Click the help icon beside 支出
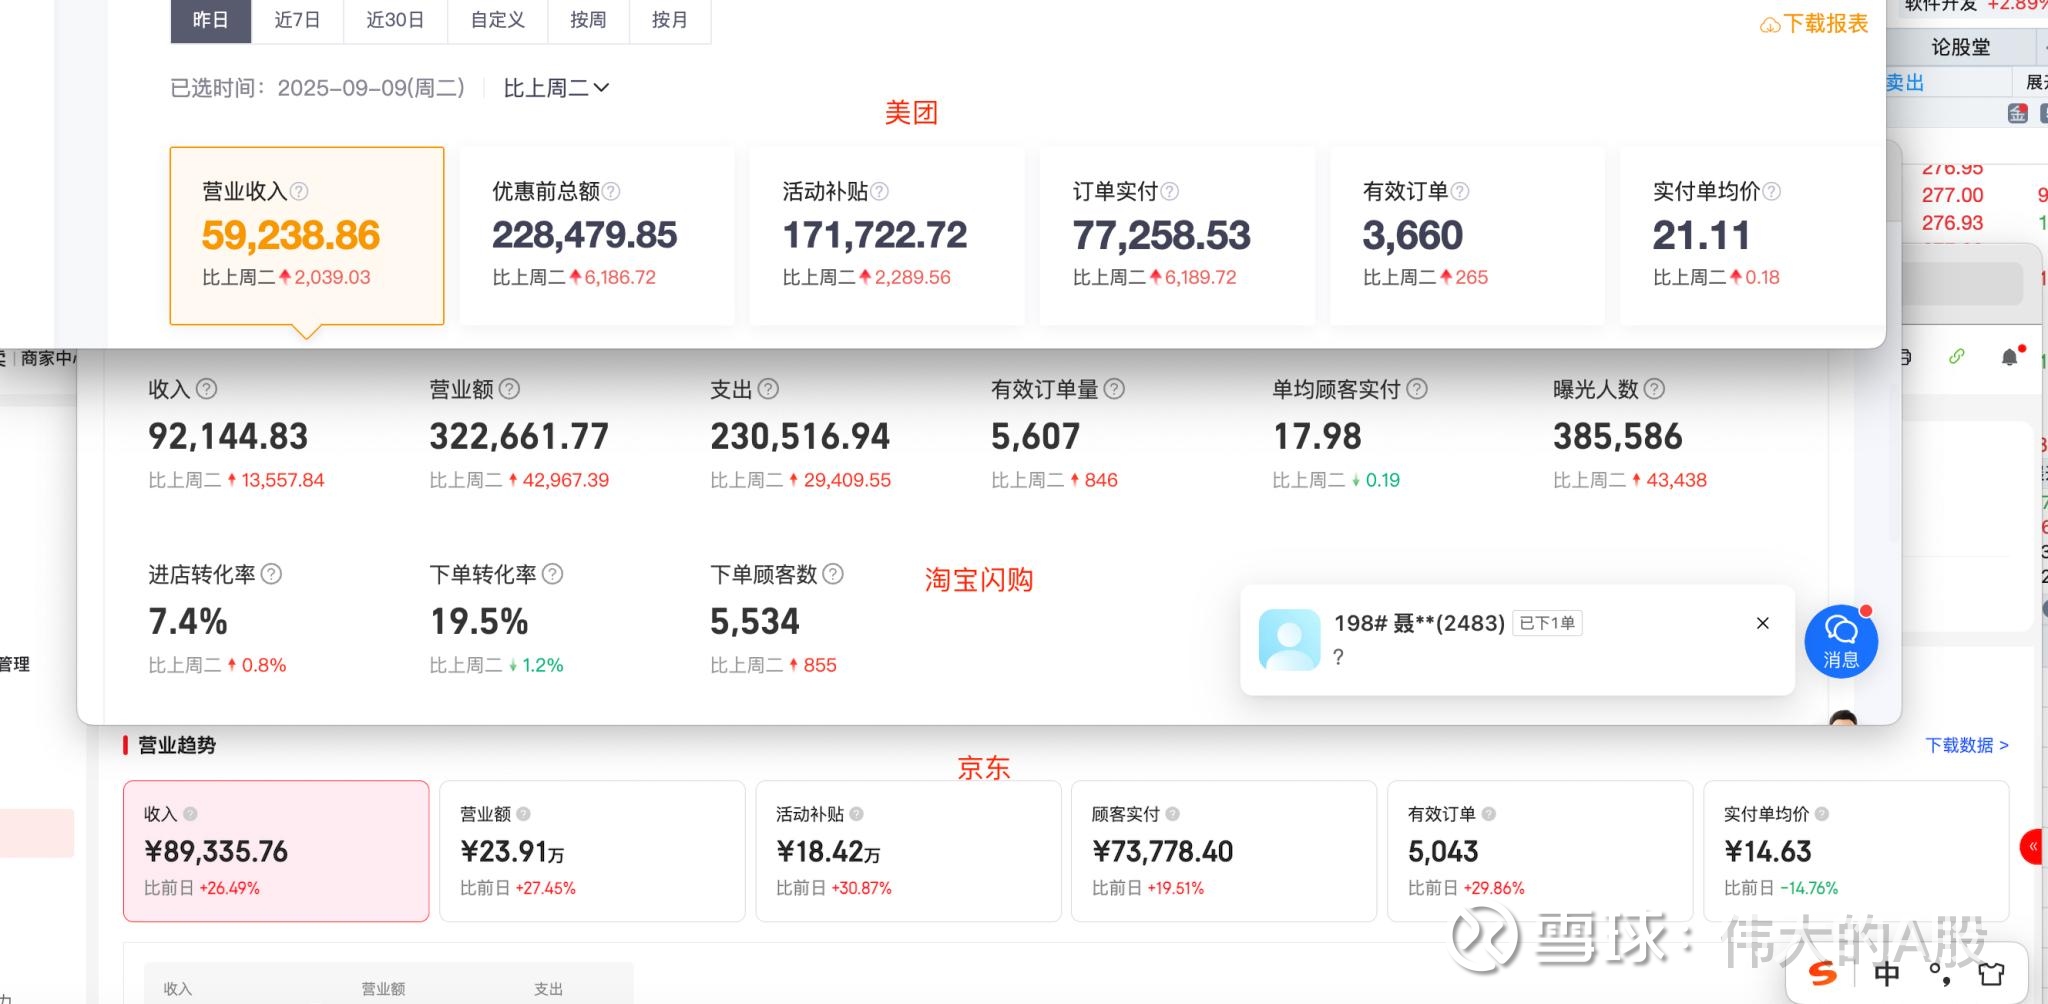The image size is (2048, 1004). click(x=768, y=389)
